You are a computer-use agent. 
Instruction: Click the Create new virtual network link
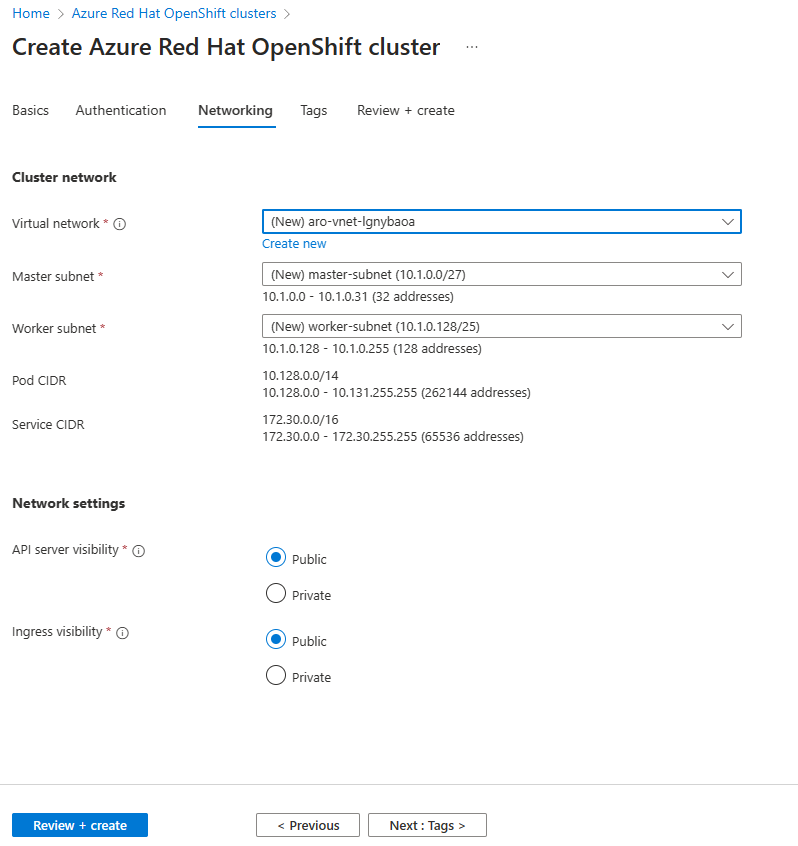(294, 244)
